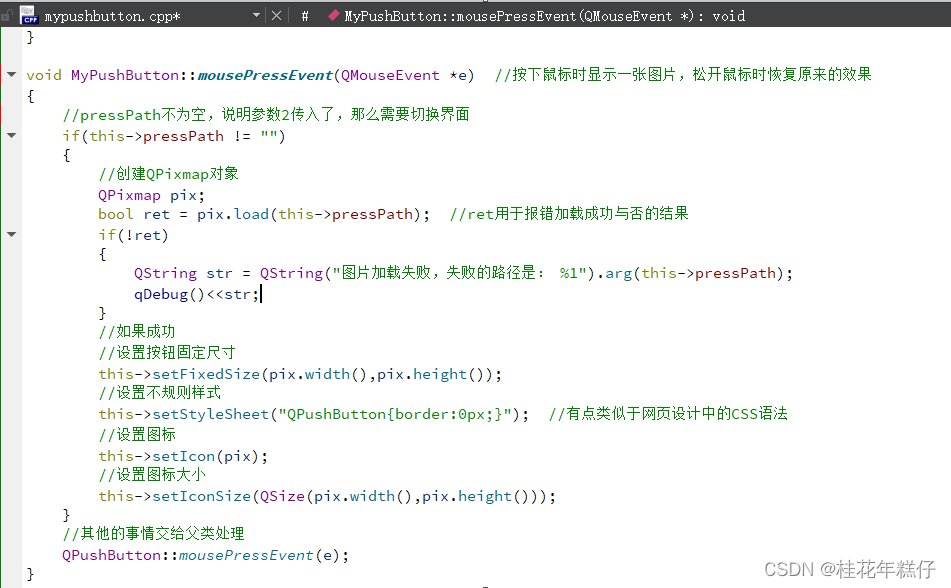Image resolution: width=951 pixels, height=588 pixels.
Task: Collapse the if pressPath block fold arrow
Action: tap(12, 135)
